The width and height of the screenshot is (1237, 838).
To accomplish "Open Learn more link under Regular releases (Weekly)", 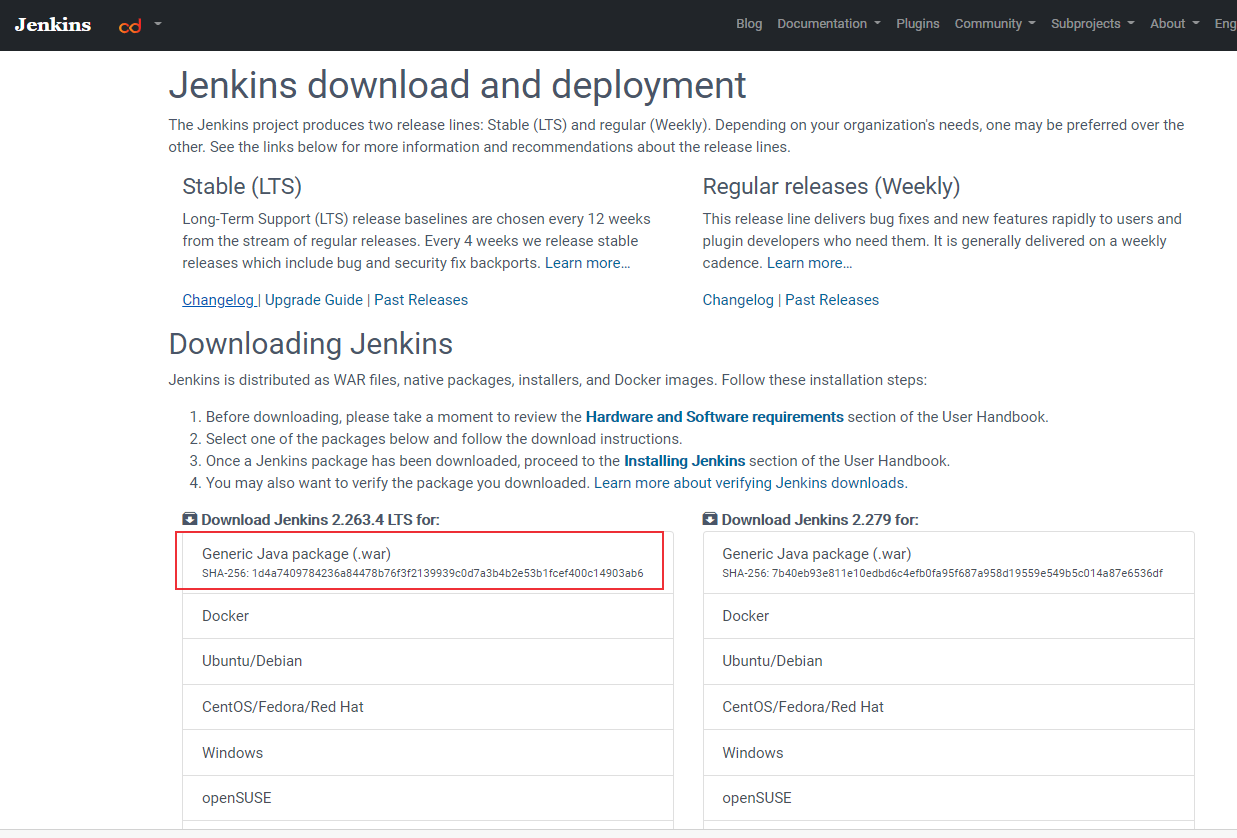I will coord(810,263).
